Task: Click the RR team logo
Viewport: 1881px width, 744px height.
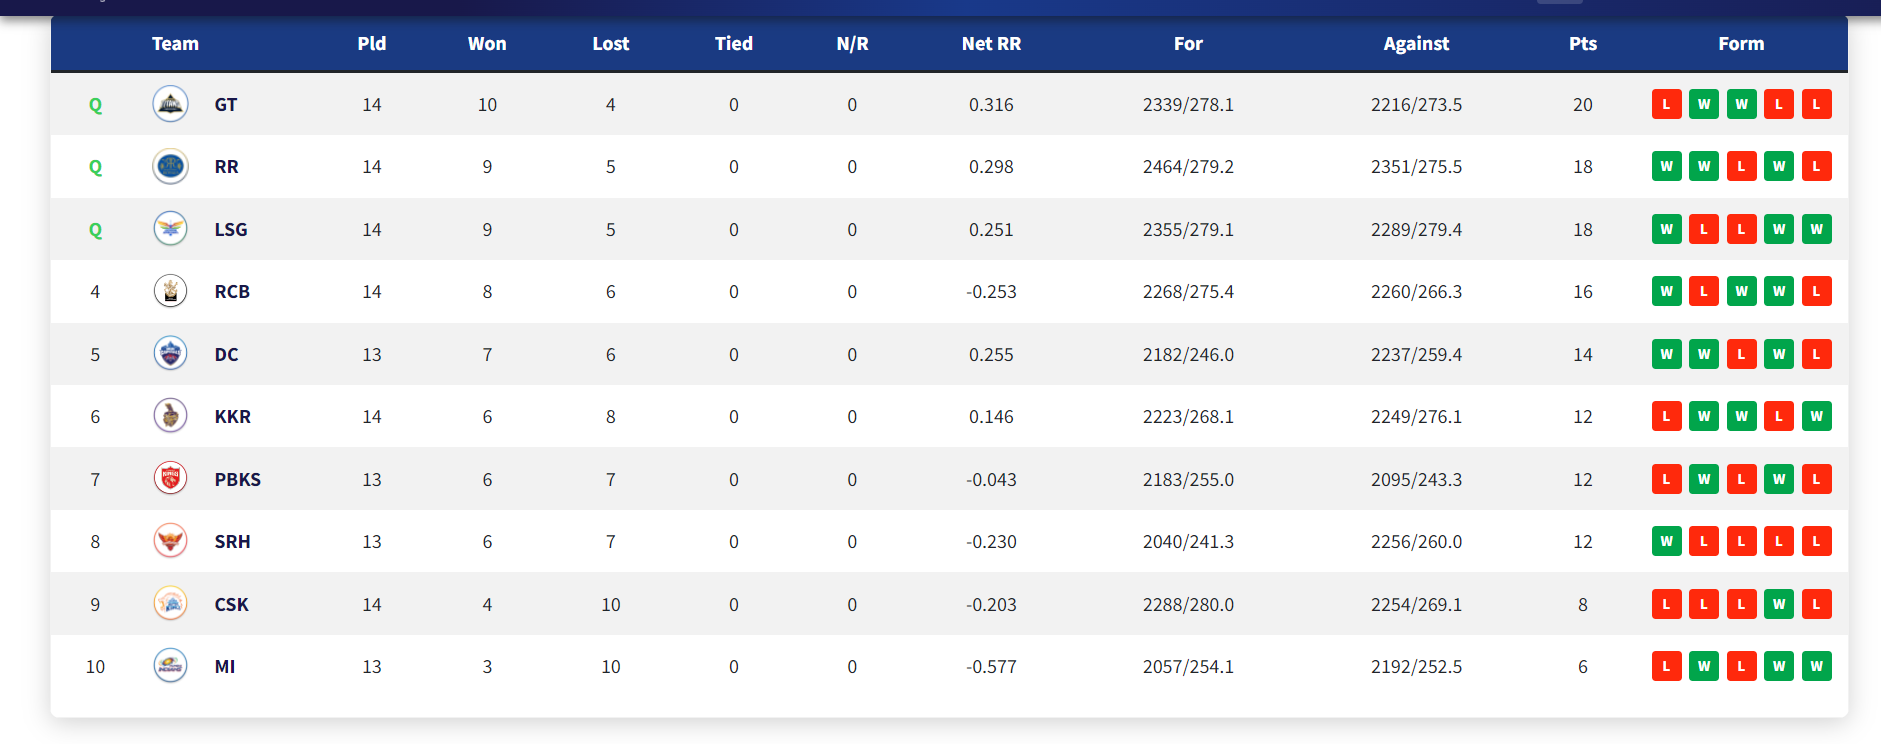Action: [170, 166]
